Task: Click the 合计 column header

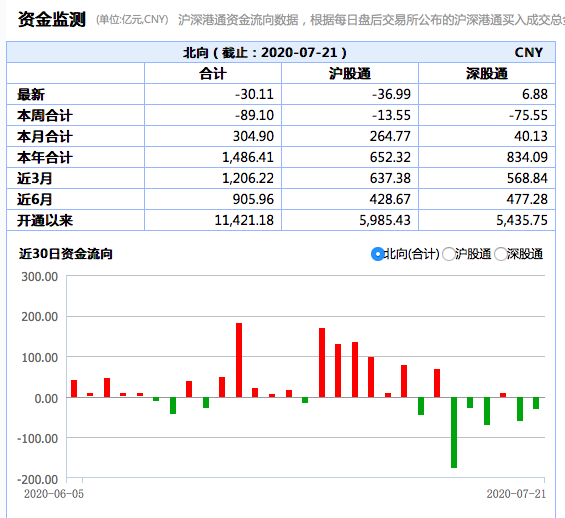Action: tap(213, 73)
